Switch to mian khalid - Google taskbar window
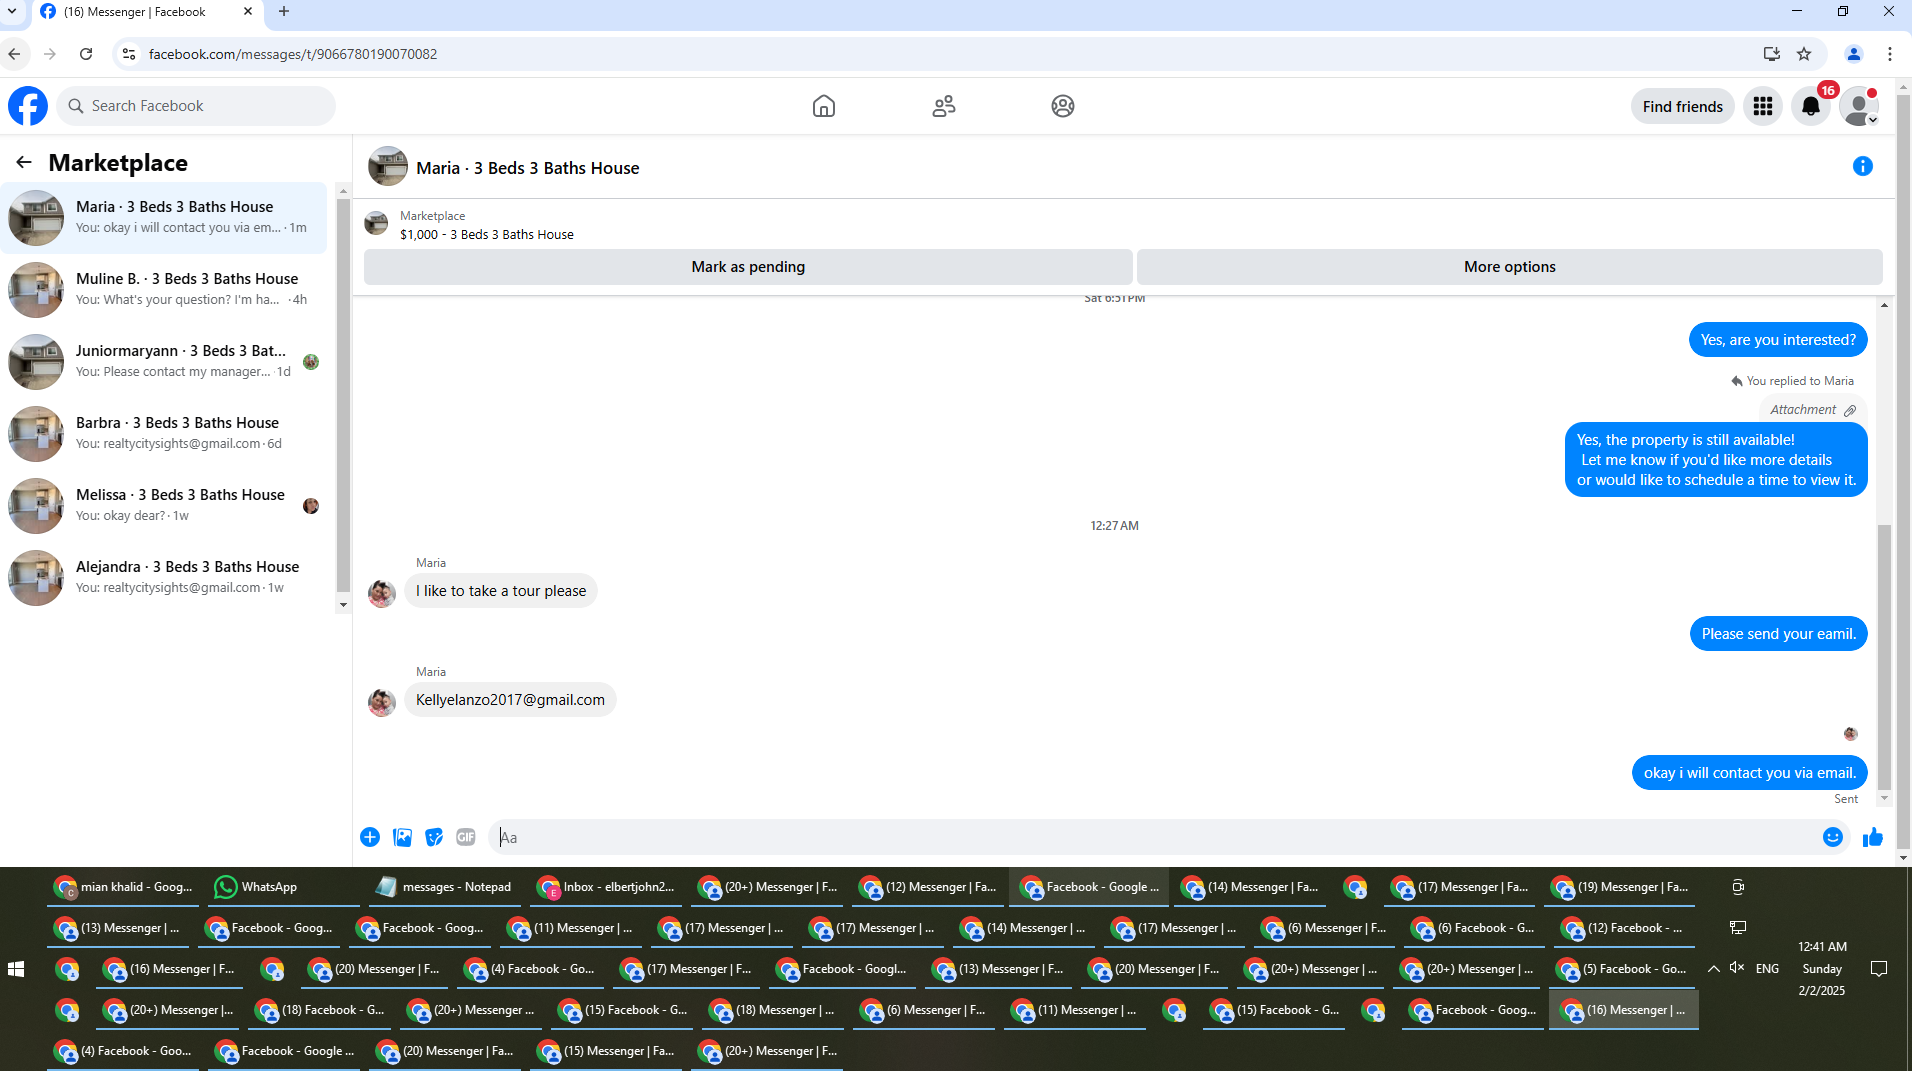The image size is (1912, 1071). (122, 887)
